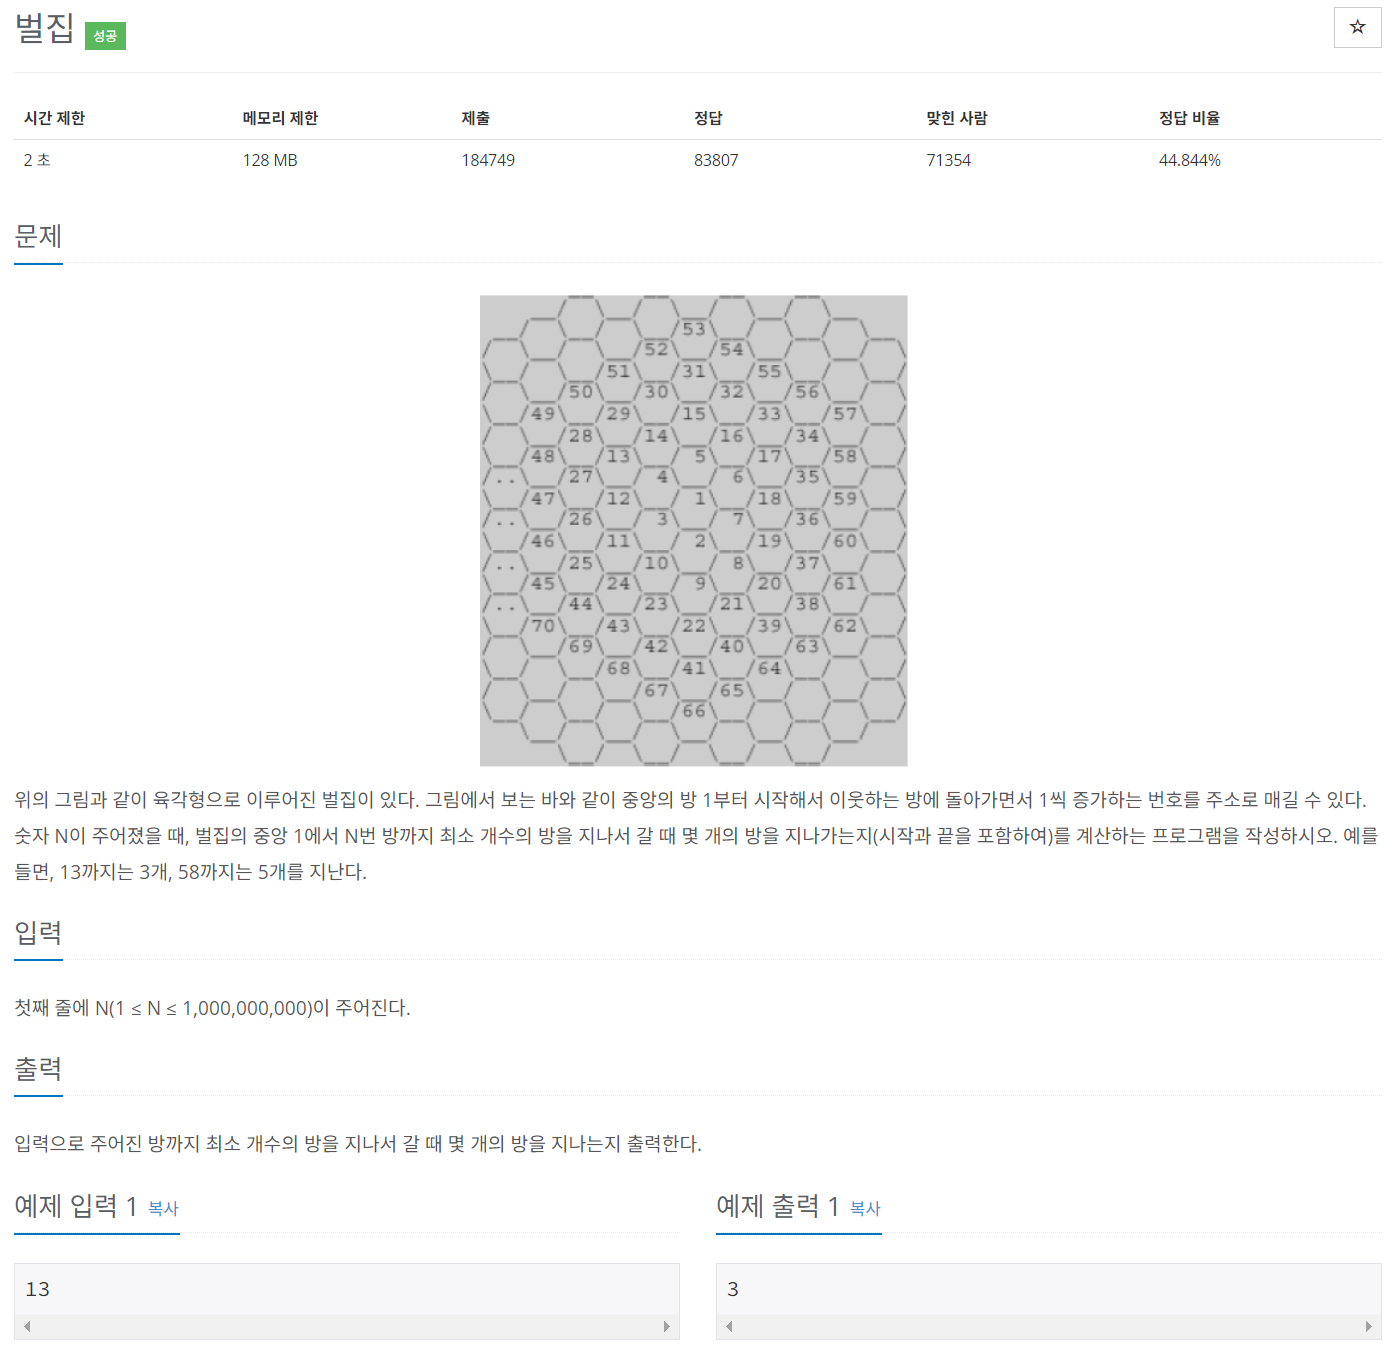This screenshot has height=1353, width=1396.
Task: Click the honeycomb diagram image
Action: click(x=693, y=530)
